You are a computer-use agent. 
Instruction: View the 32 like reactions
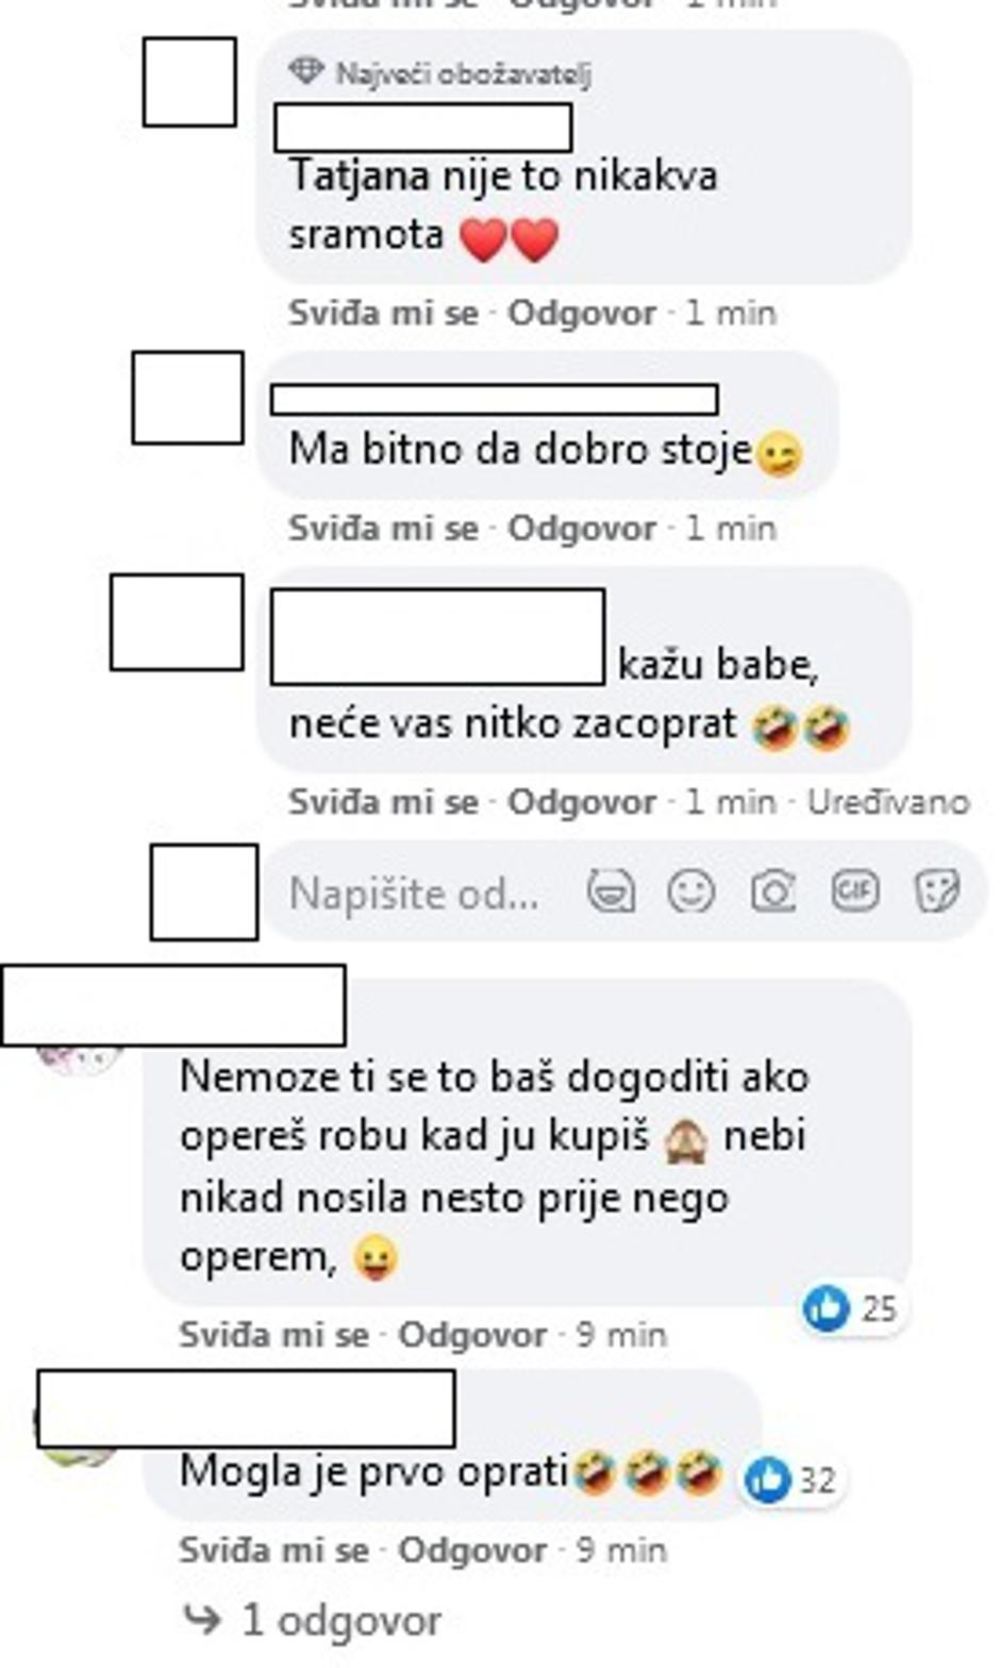click(792, 1479)
